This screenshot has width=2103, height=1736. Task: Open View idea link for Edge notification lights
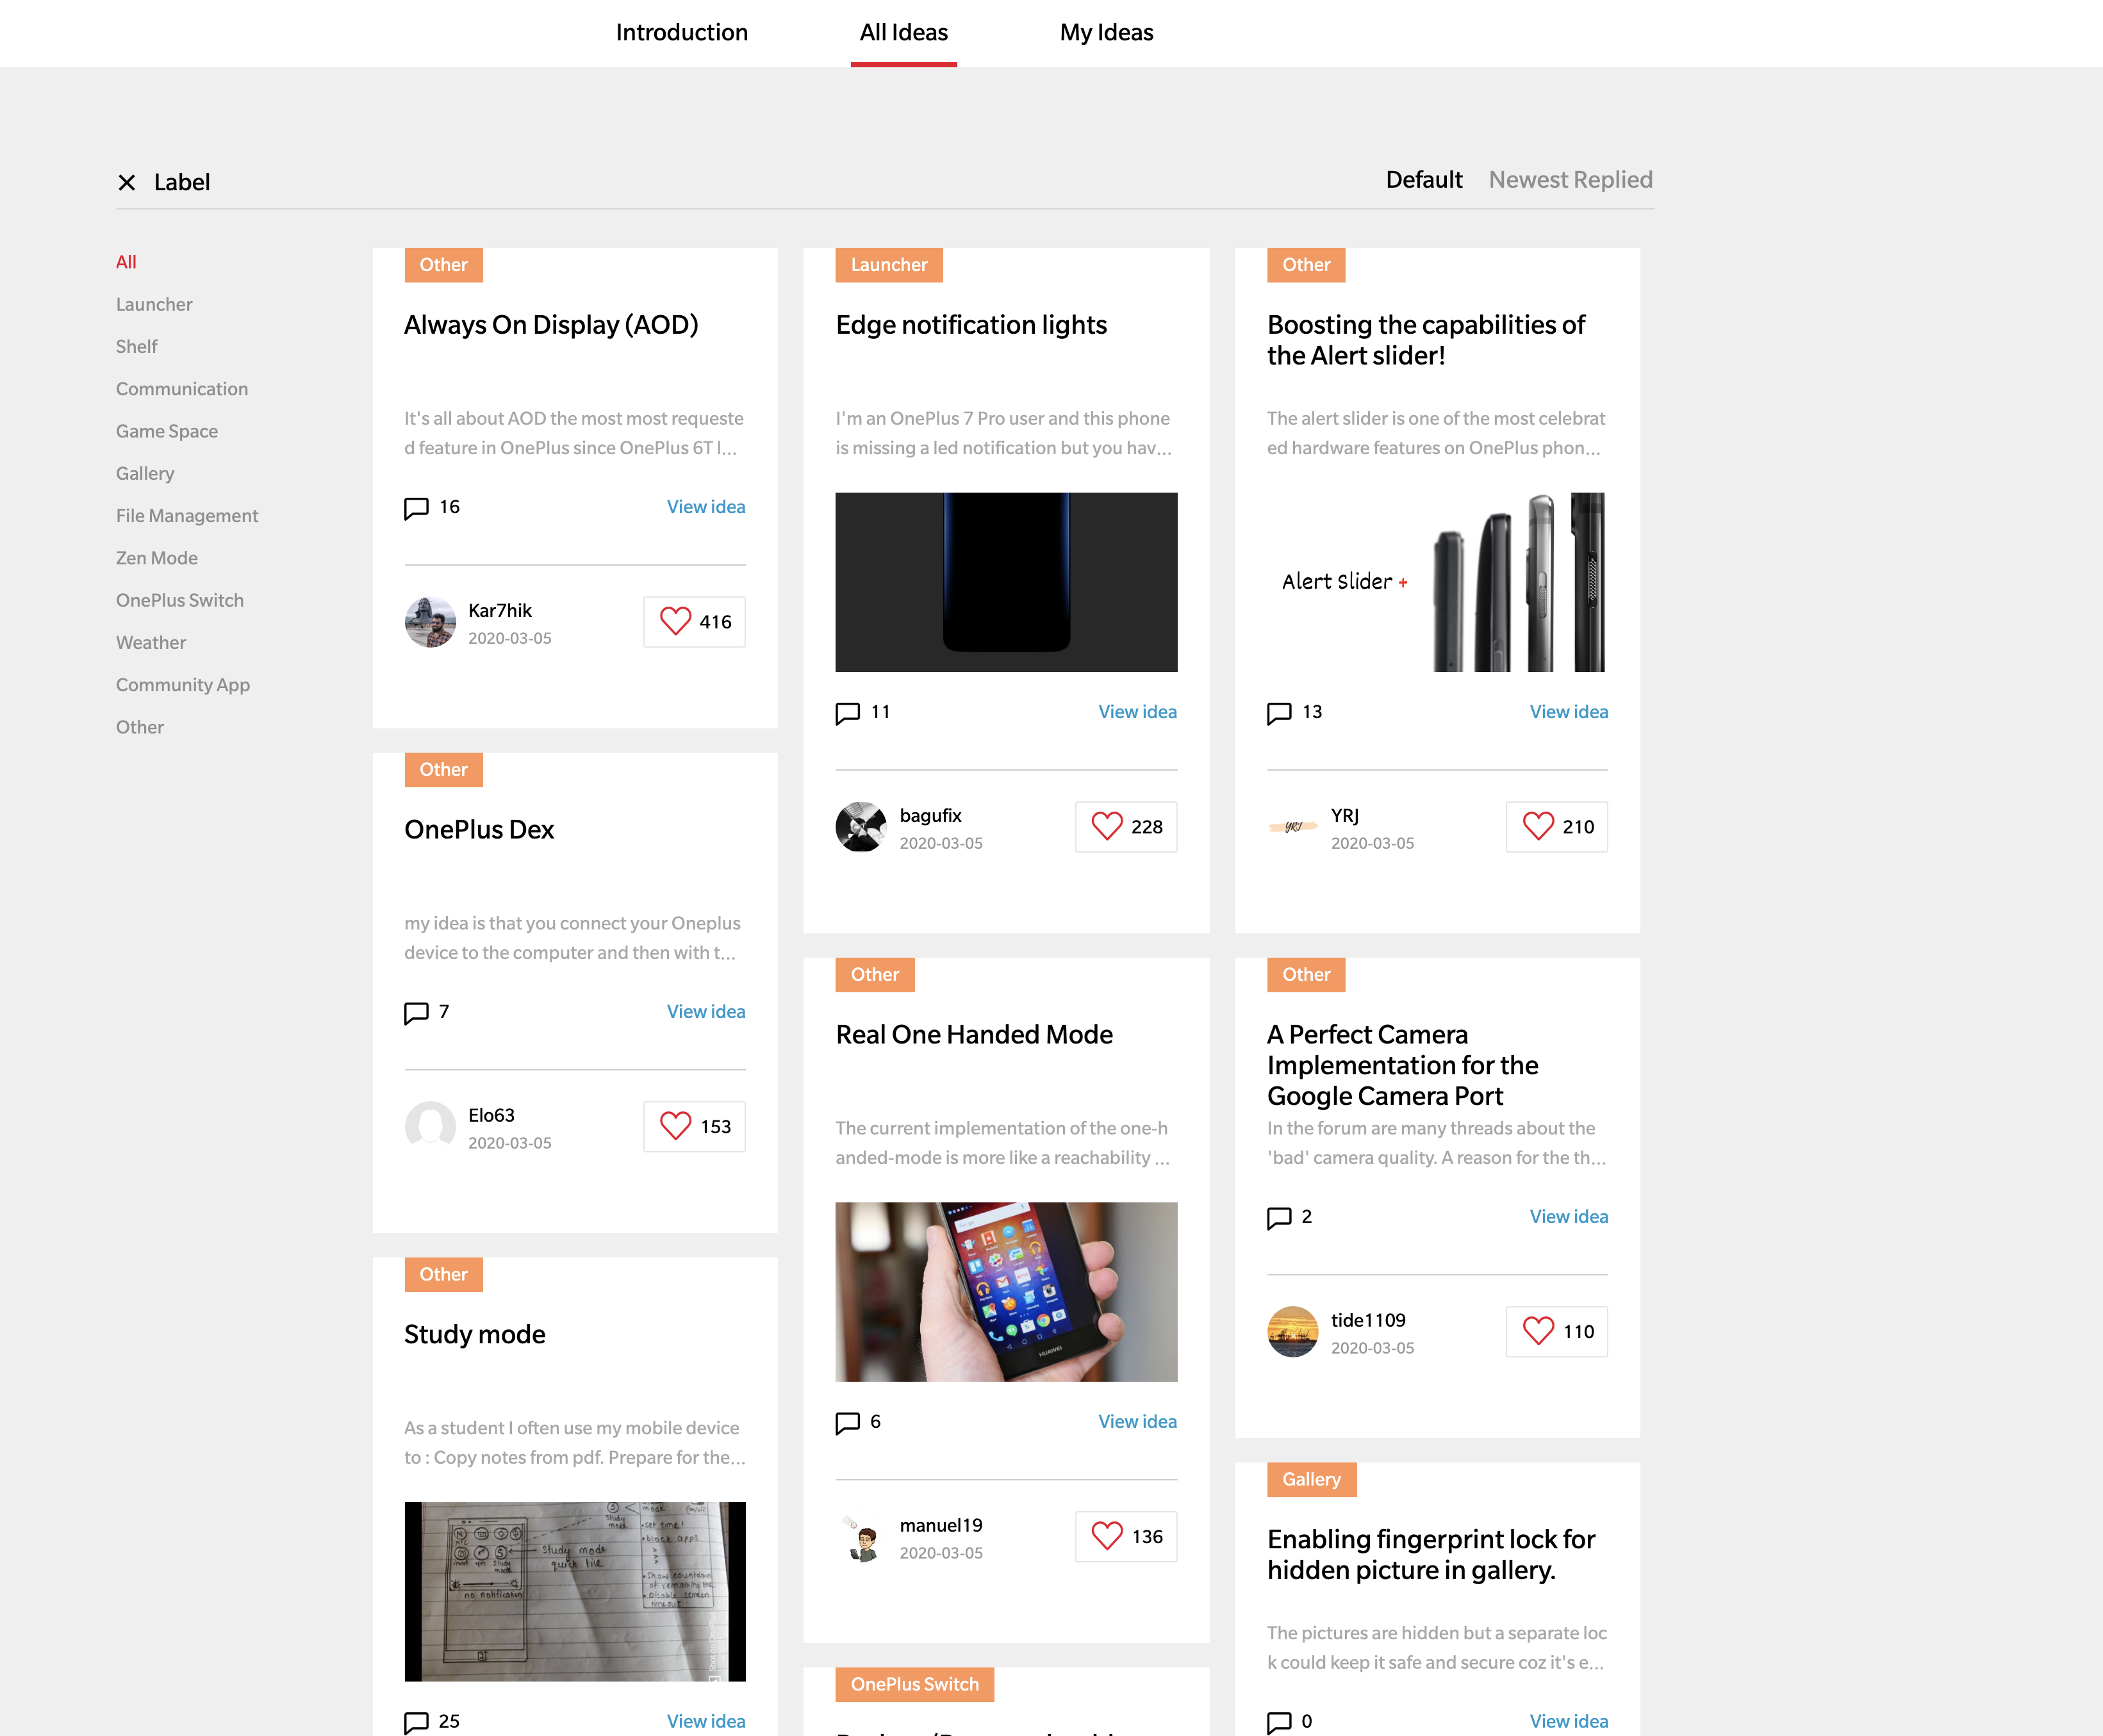click(1137, 712)
